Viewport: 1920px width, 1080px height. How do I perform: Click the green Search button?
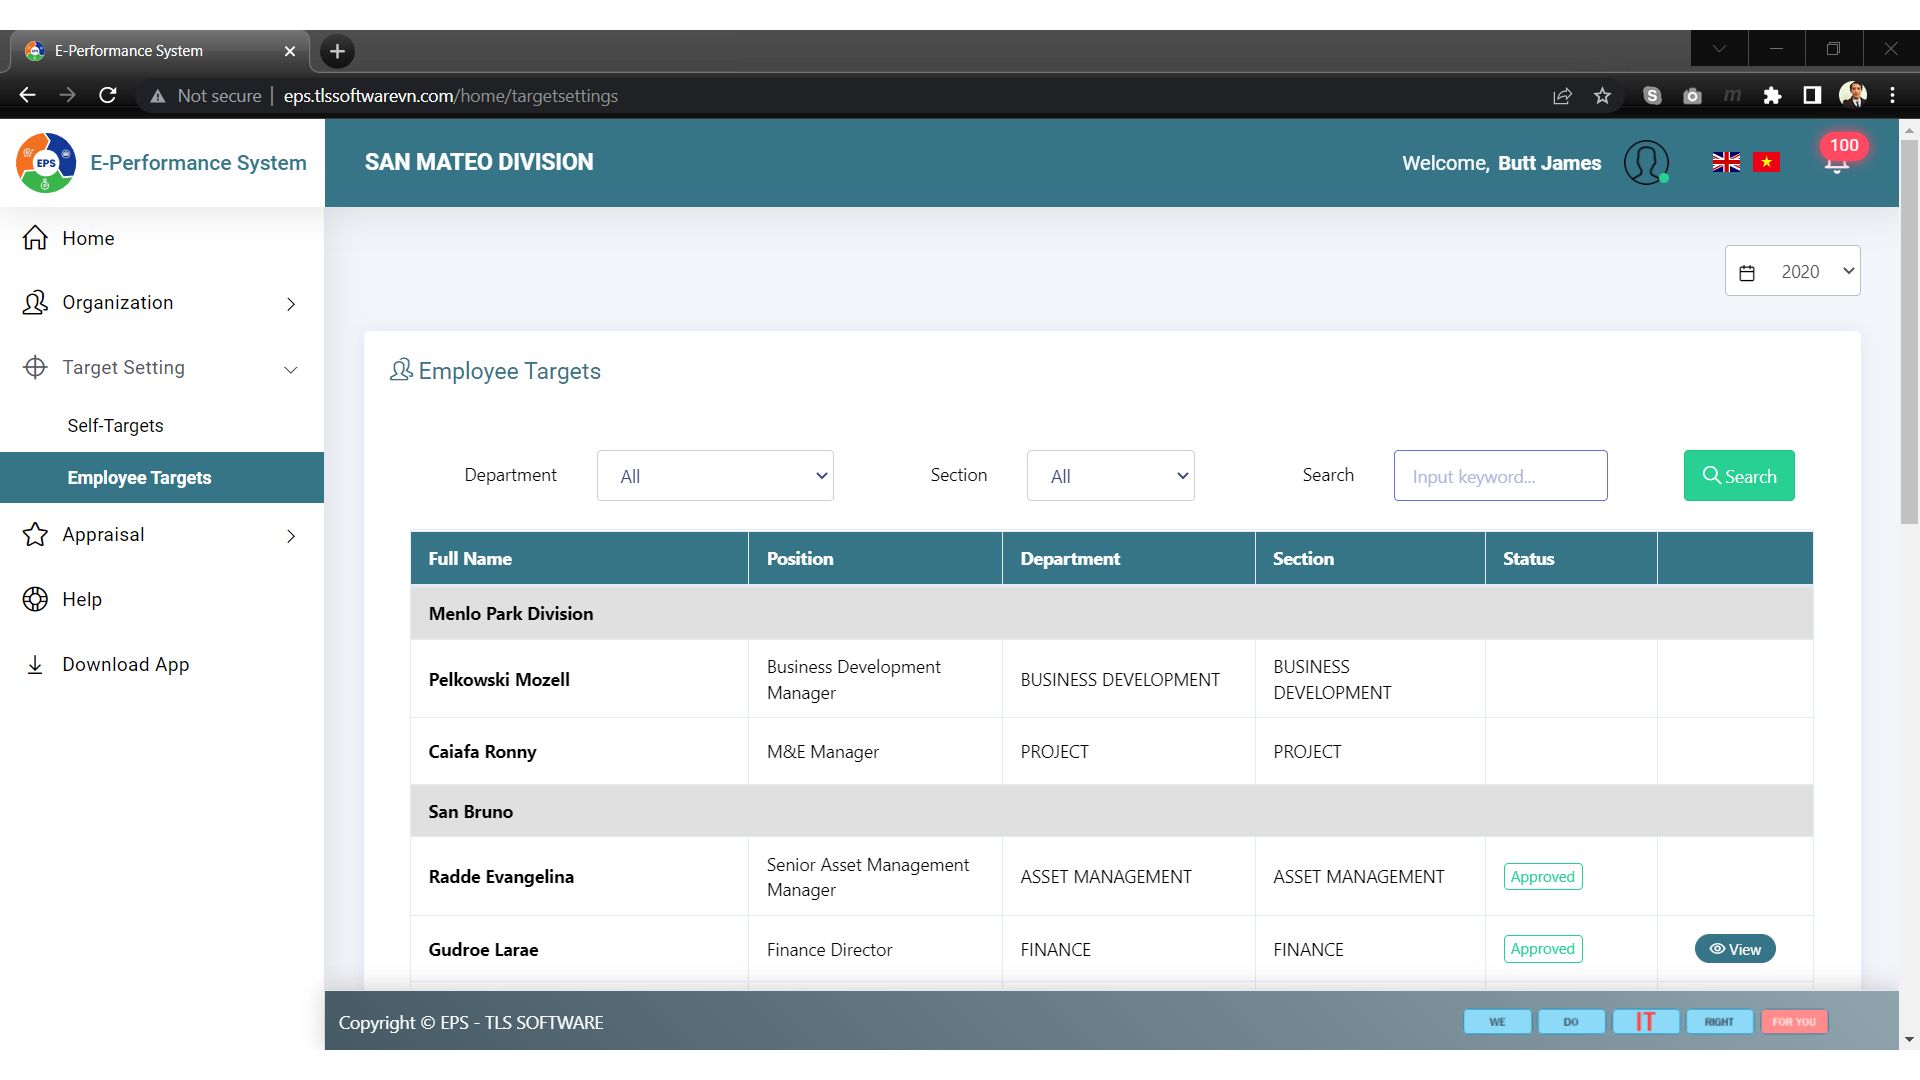click(x=1739, y=476)
